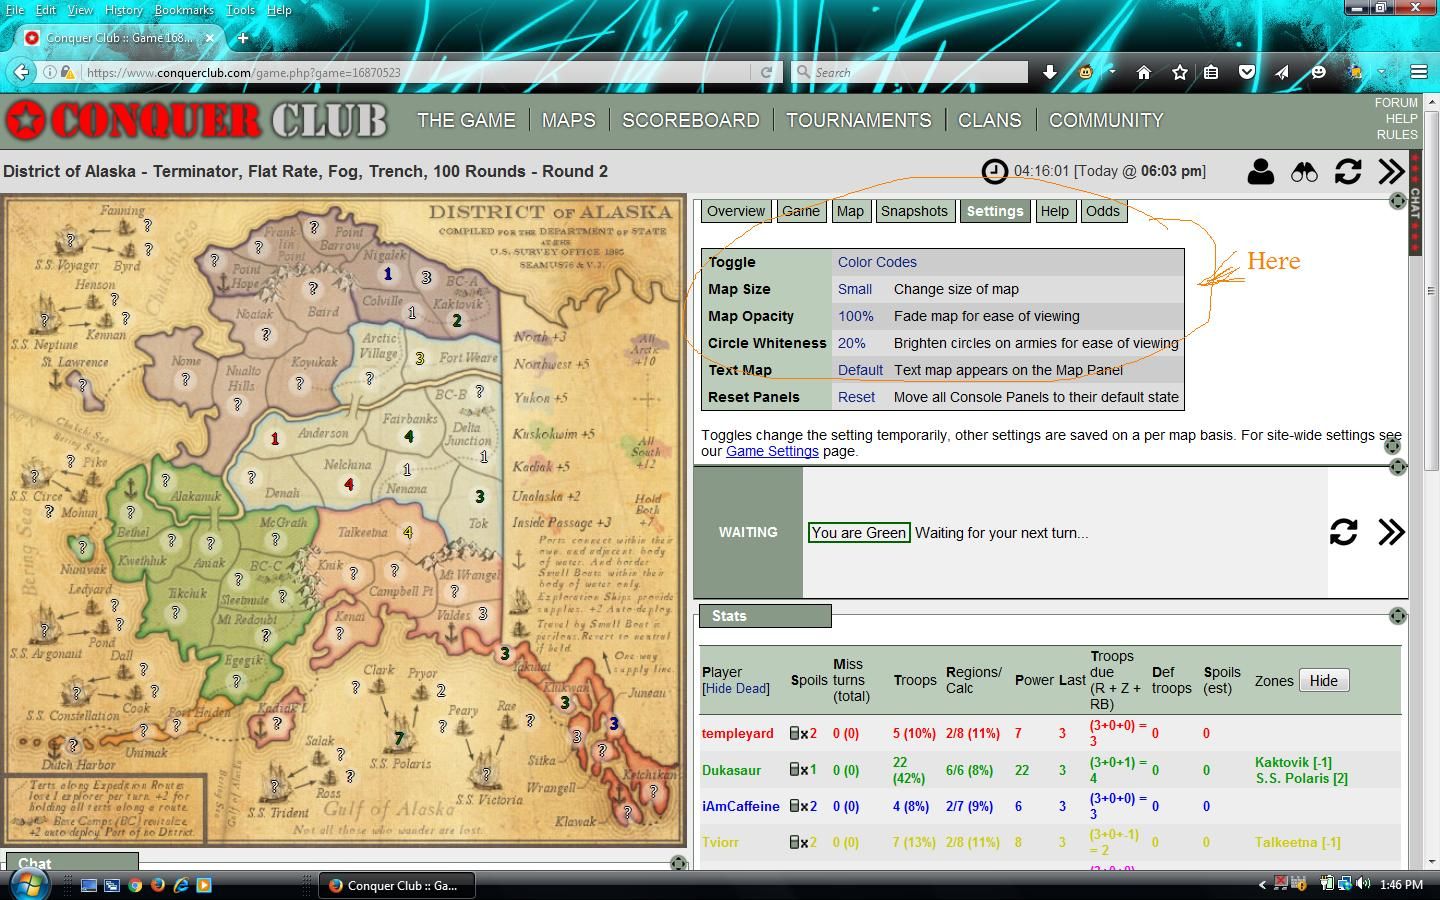Viewport: 1440px width, 900px height.
Task: Bookmark this page with the star icon
Action: coord(1180,72)
